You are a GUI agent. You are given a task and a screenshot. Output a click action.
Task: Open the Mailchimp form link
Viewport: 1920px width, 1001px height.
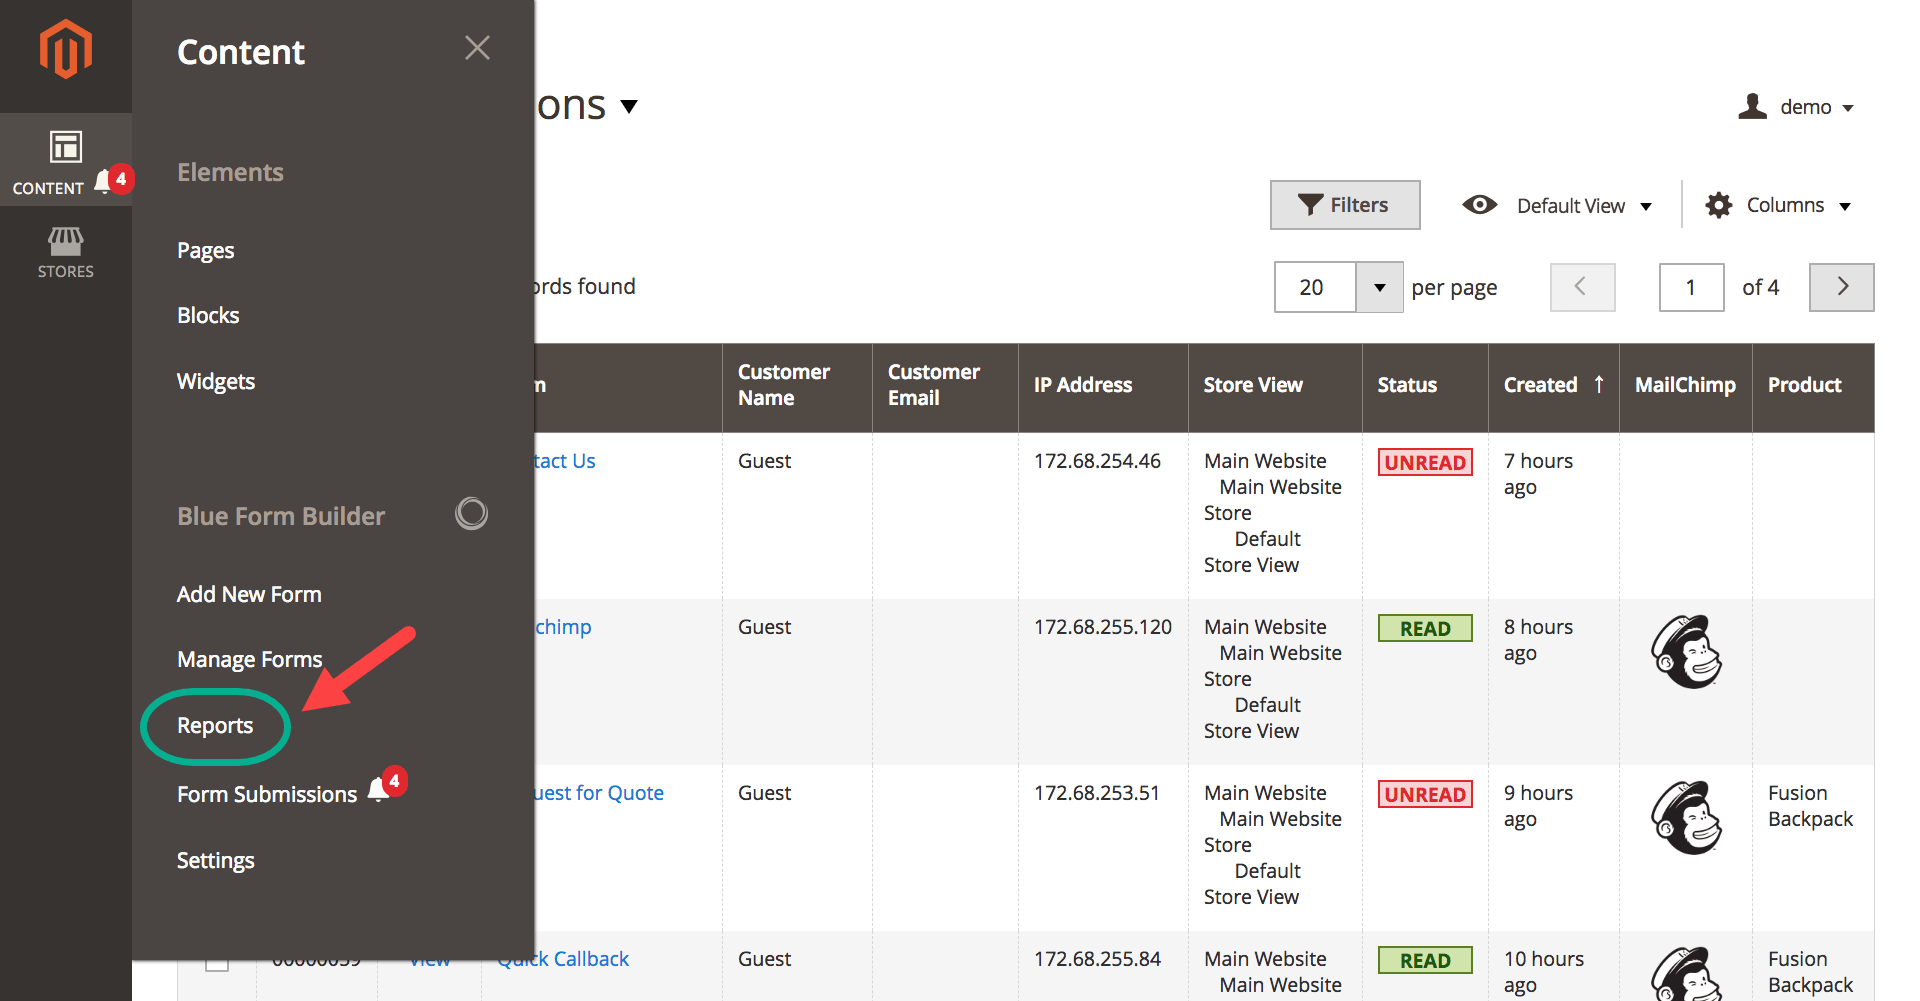[x=563, y=627]
